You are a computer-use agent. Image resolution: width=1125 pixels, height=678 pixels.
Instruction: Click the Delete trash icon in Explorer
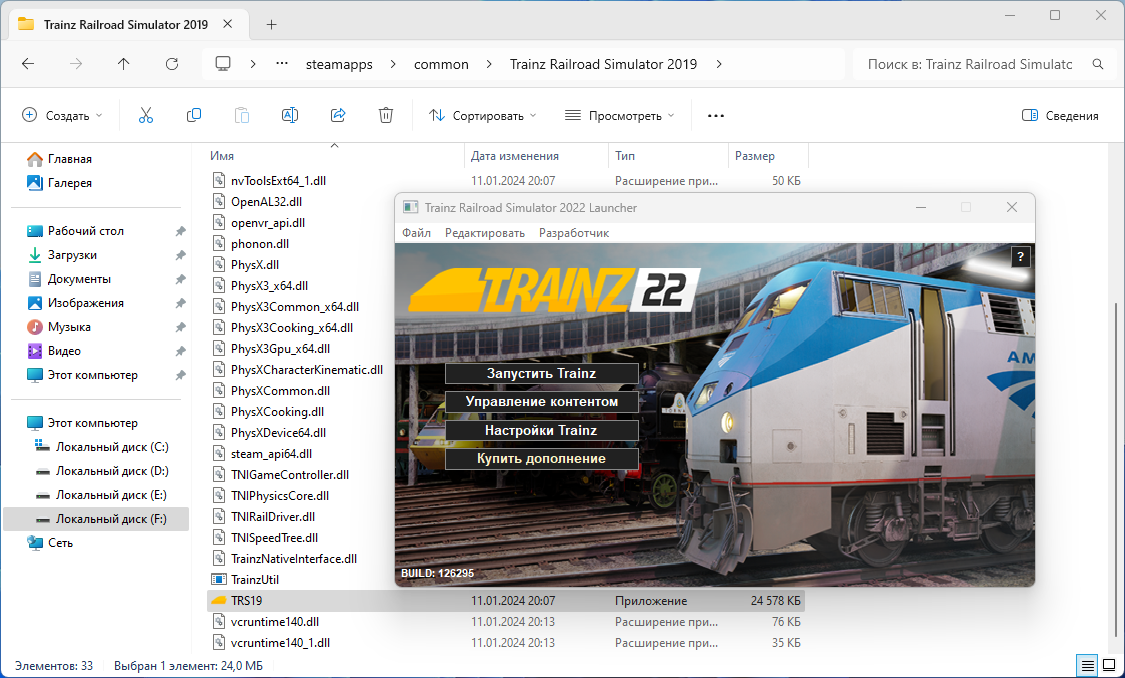pos(386,116)
